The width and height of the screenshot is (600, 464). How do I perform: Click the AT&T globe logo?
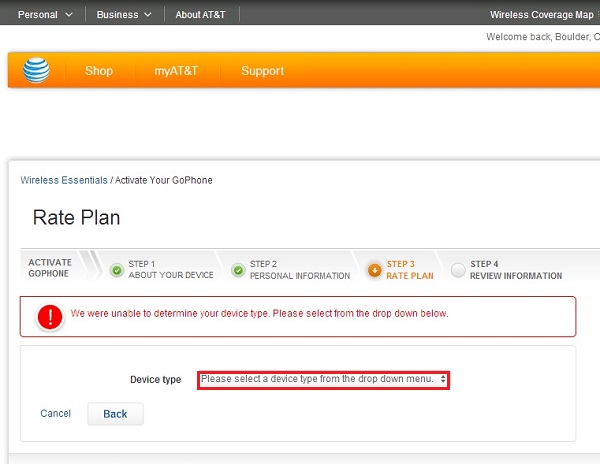(36, 70)
